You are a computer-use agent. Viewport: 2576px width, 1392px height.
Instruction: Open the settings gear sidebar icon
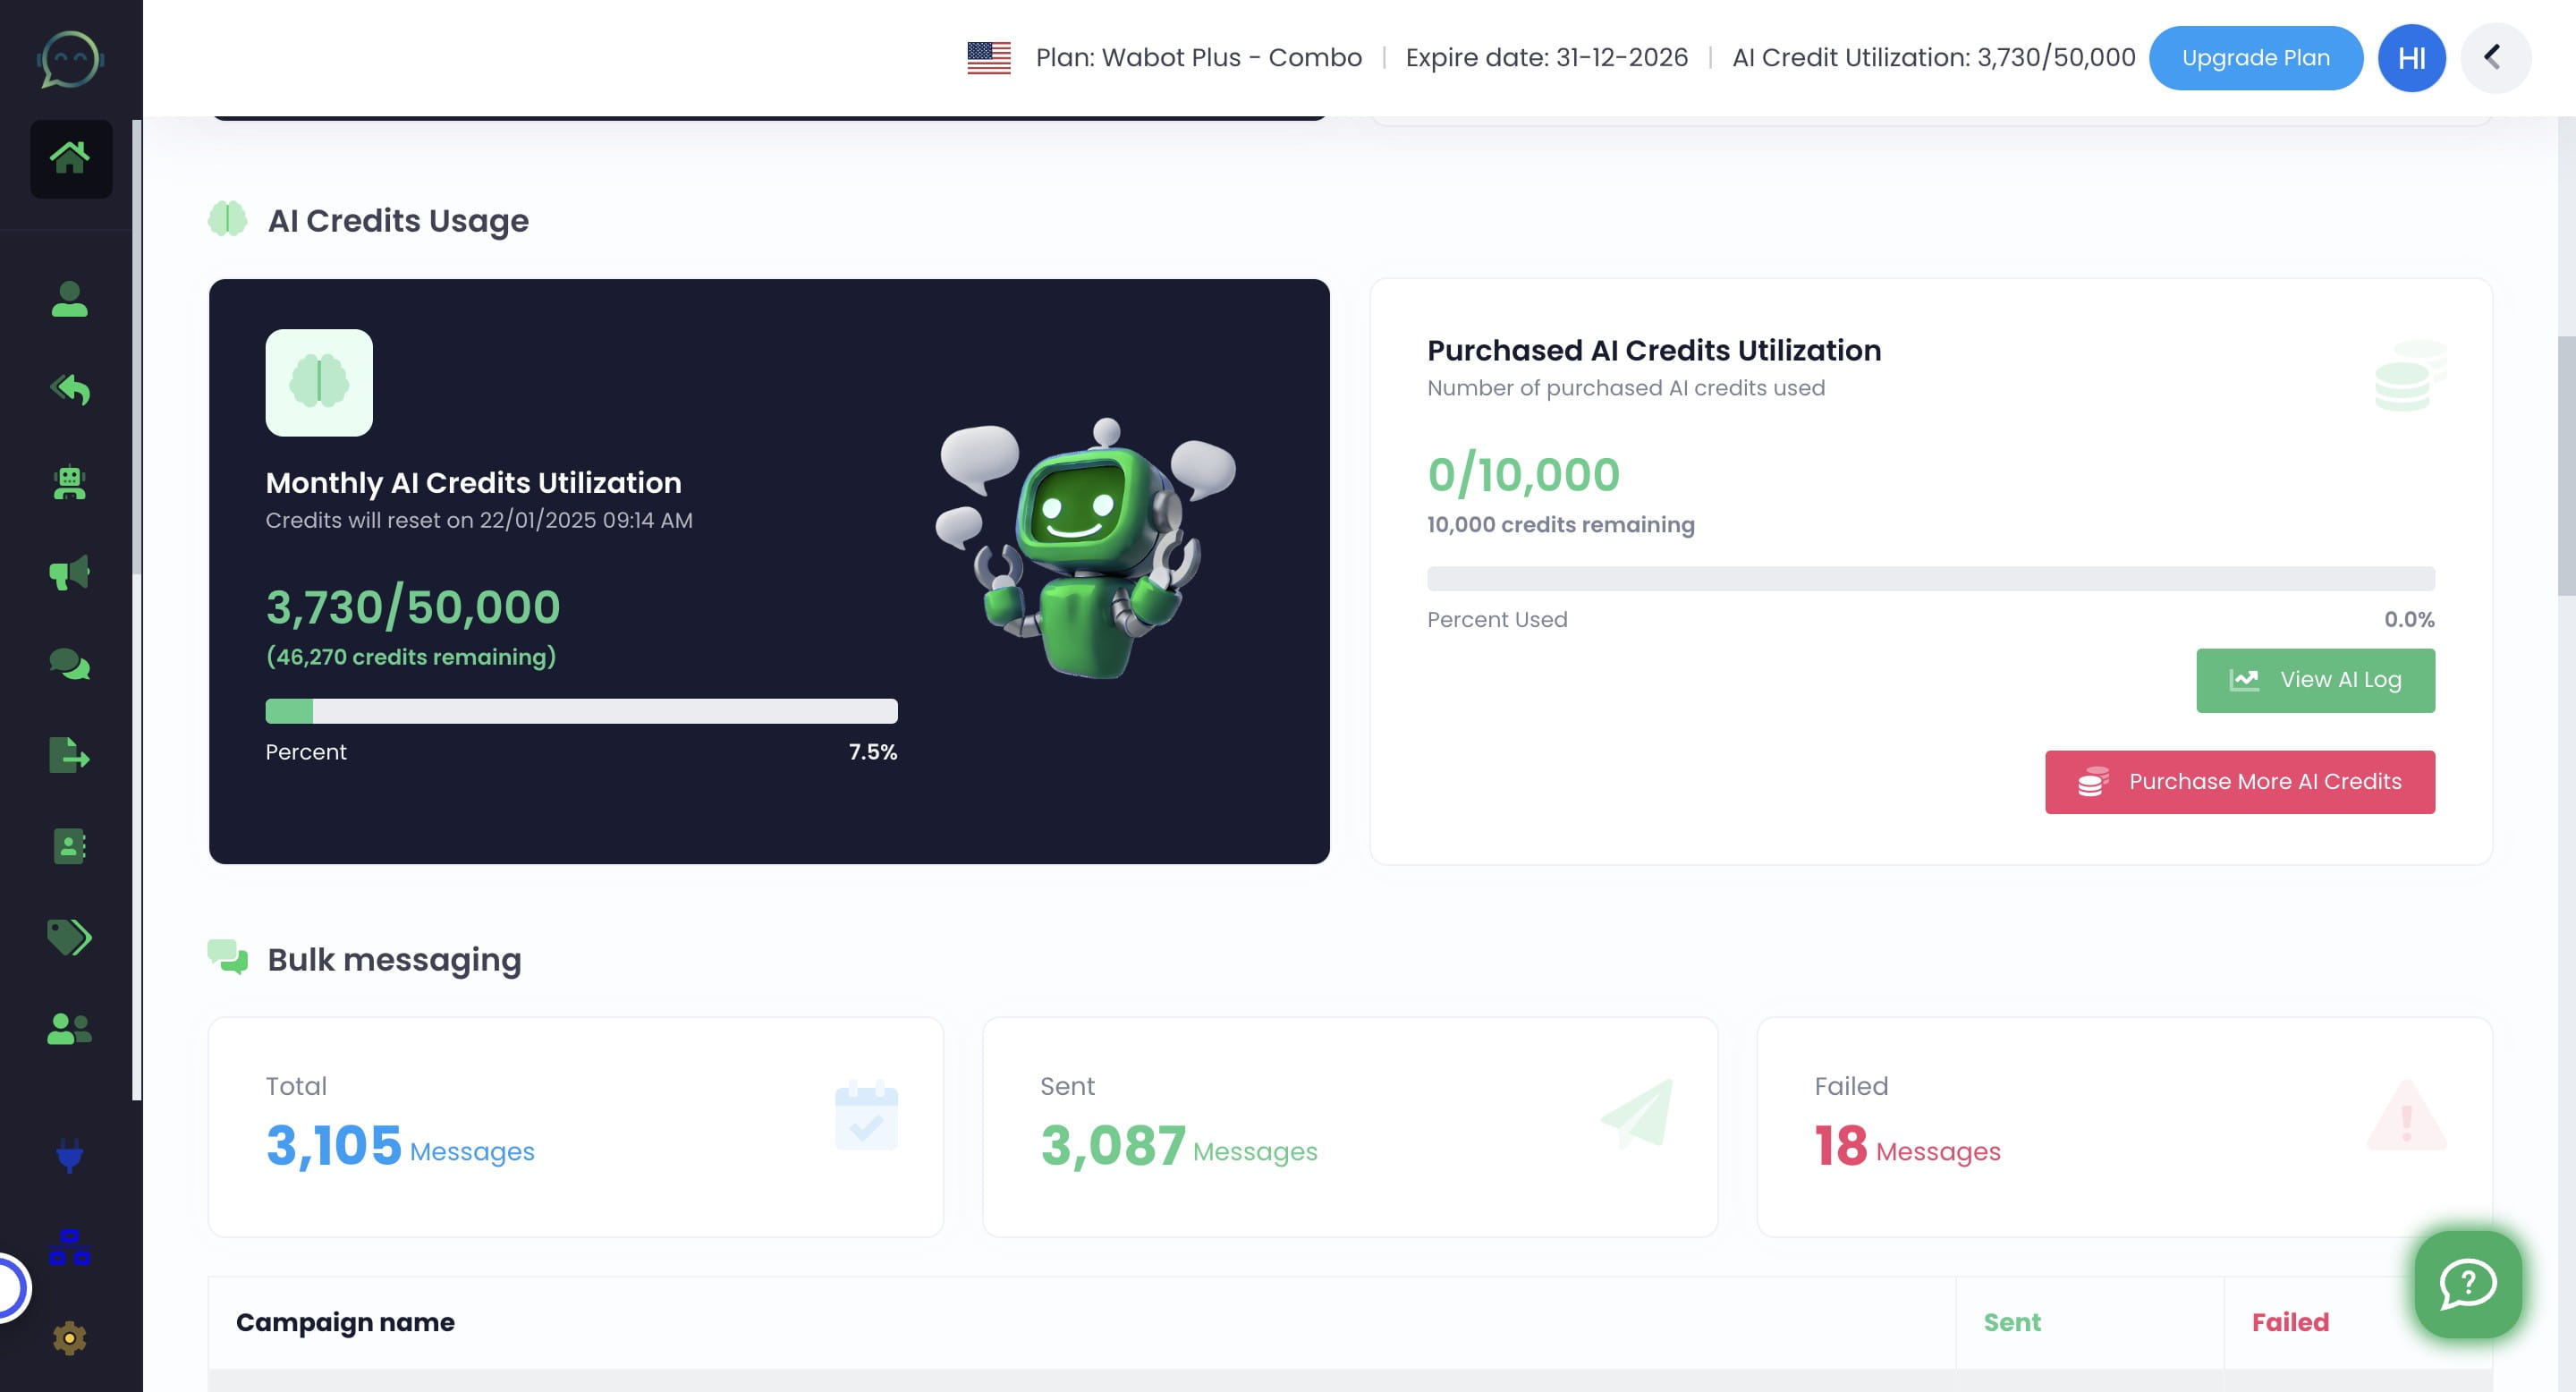(x=69, y=1337)
